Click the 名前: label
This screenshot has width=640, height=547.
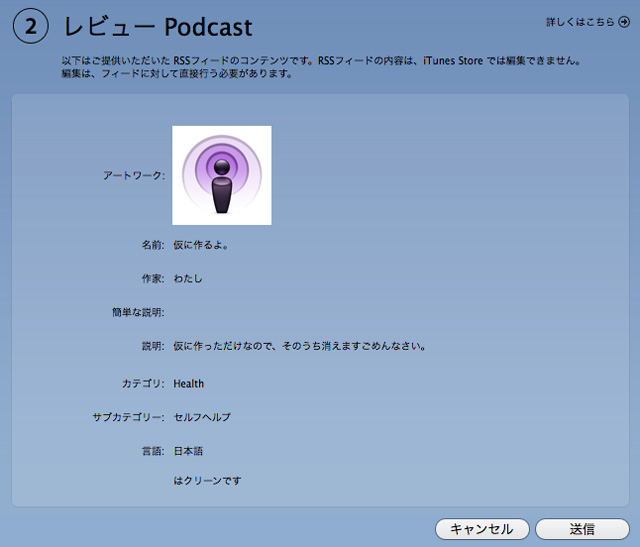pyautogui.click(x=153, y=245)
